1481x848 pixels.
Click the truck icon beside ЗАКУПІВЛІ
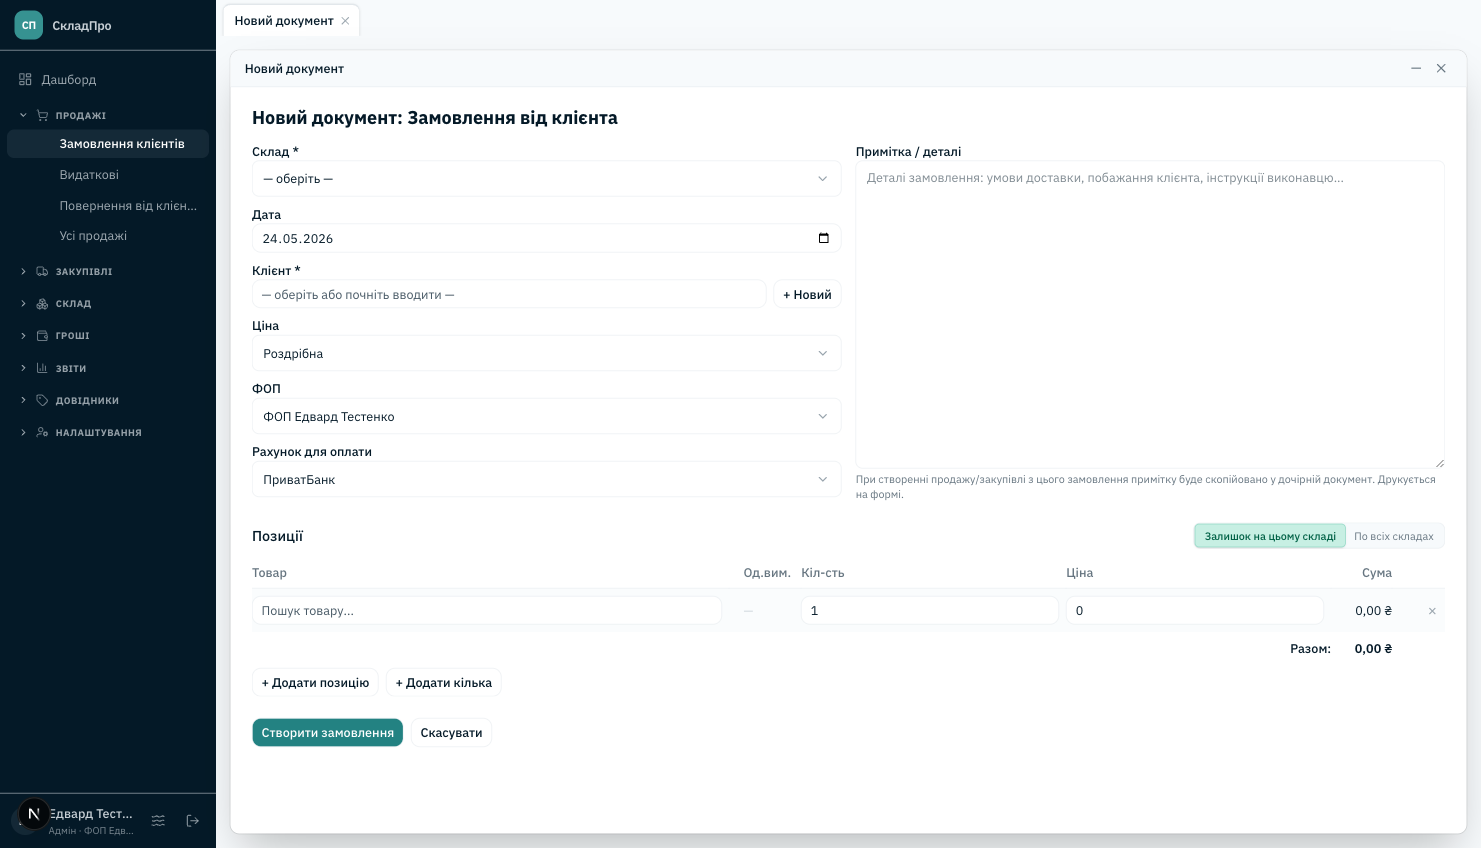[42, 271]
